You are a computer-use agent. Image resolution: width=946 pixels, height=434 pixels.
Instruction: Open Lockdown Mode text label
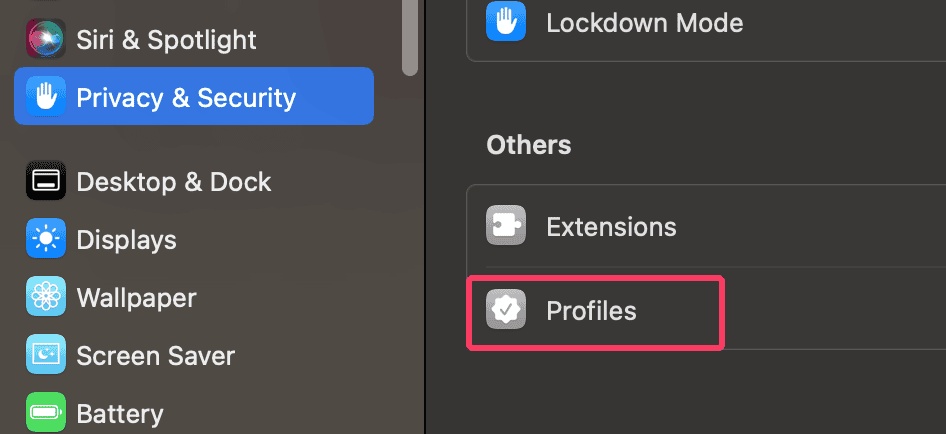click(x=644, y=22)
